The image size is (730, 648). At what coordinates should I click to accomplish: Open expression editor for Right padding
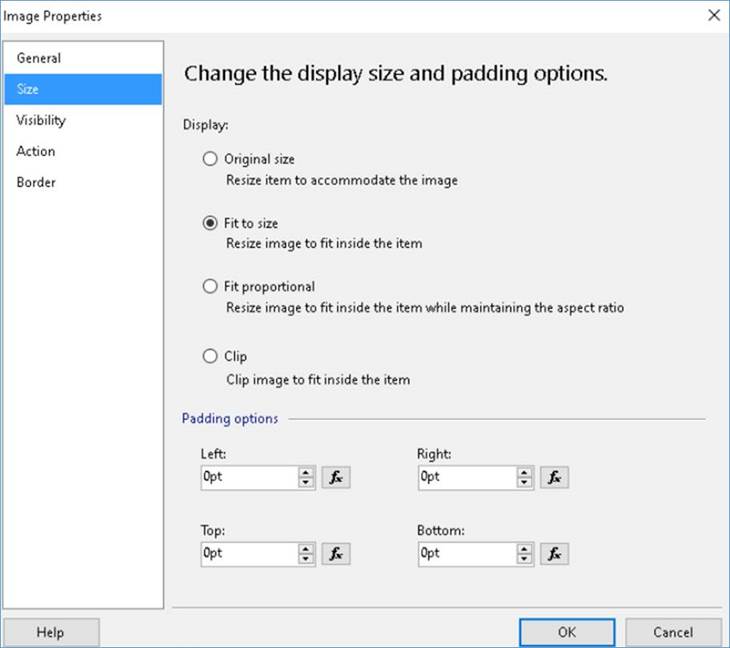[554, 477]
